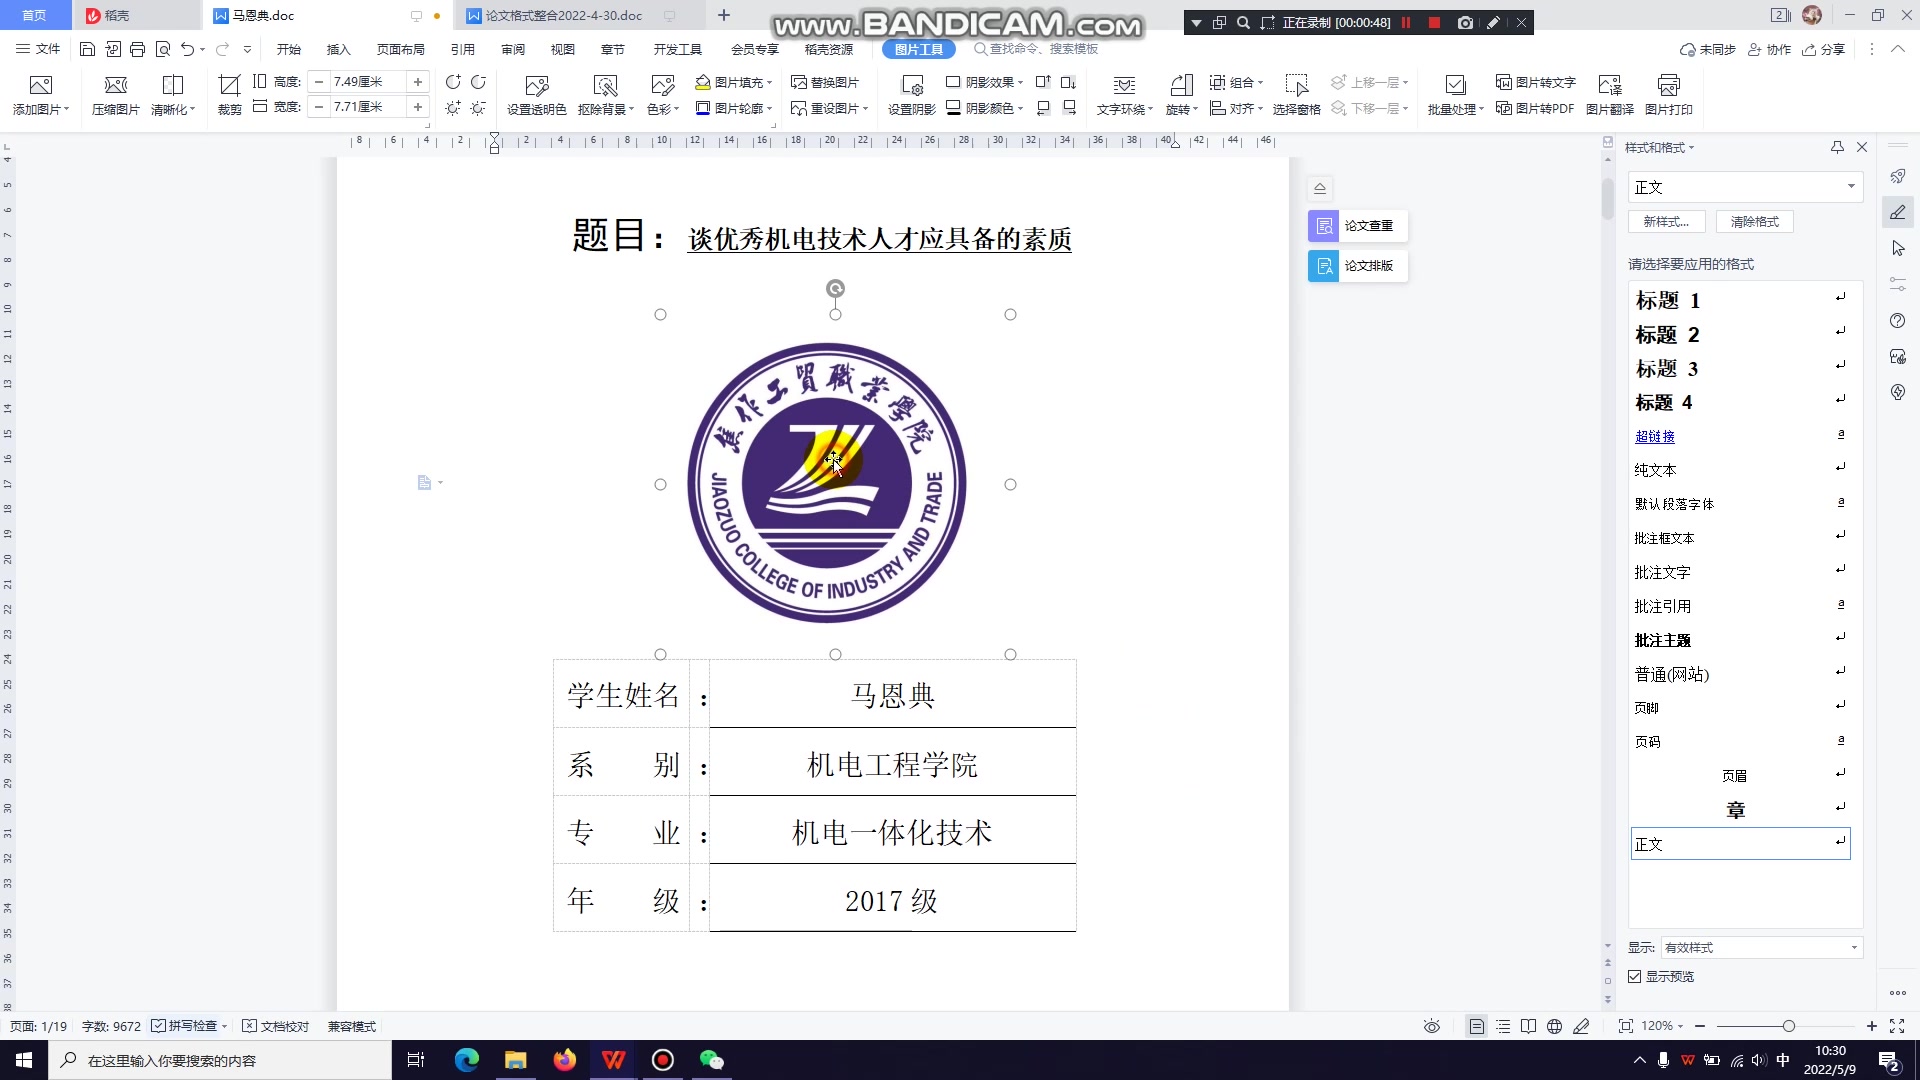Switch to the 页面布局 tab
The image size is (1920, 1080).
pyautogui.click(x=400, y=49)
